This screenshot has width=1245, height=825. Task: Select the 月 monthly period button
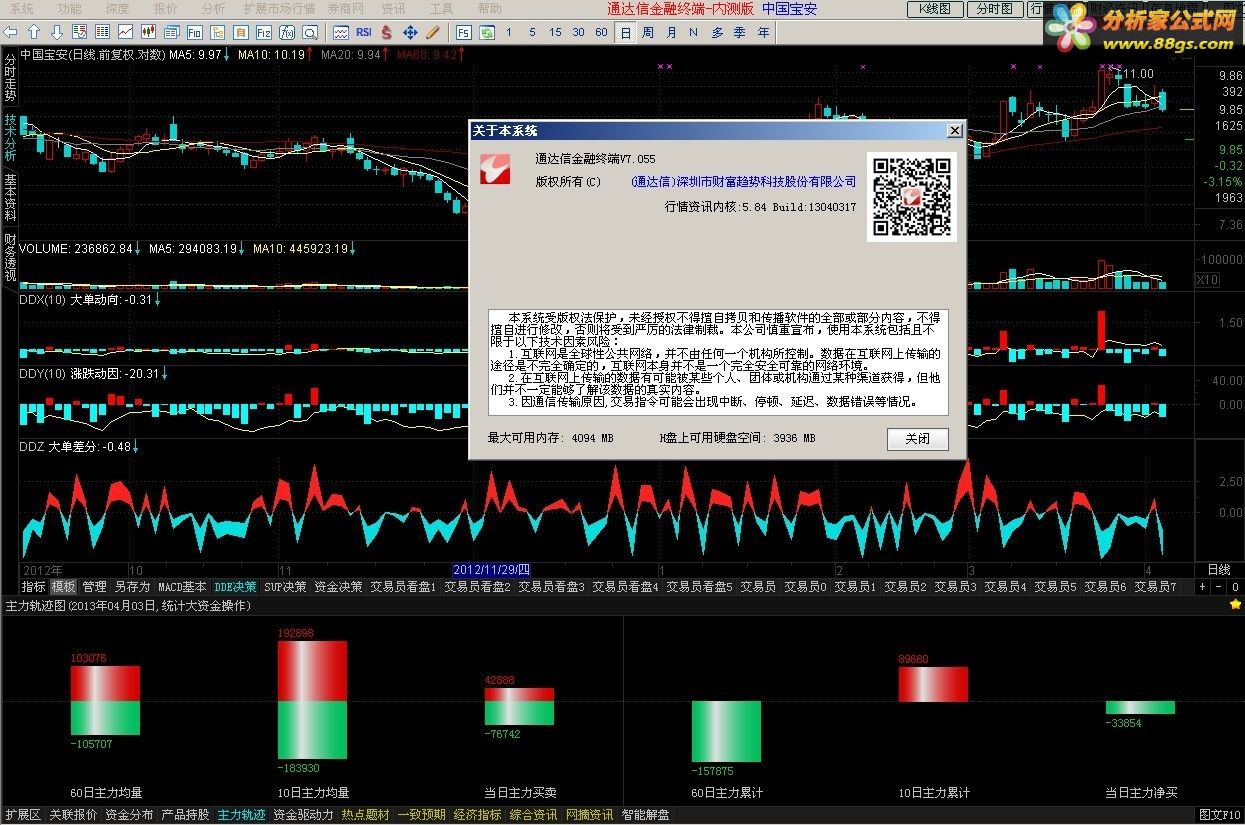tap(671, 32)
